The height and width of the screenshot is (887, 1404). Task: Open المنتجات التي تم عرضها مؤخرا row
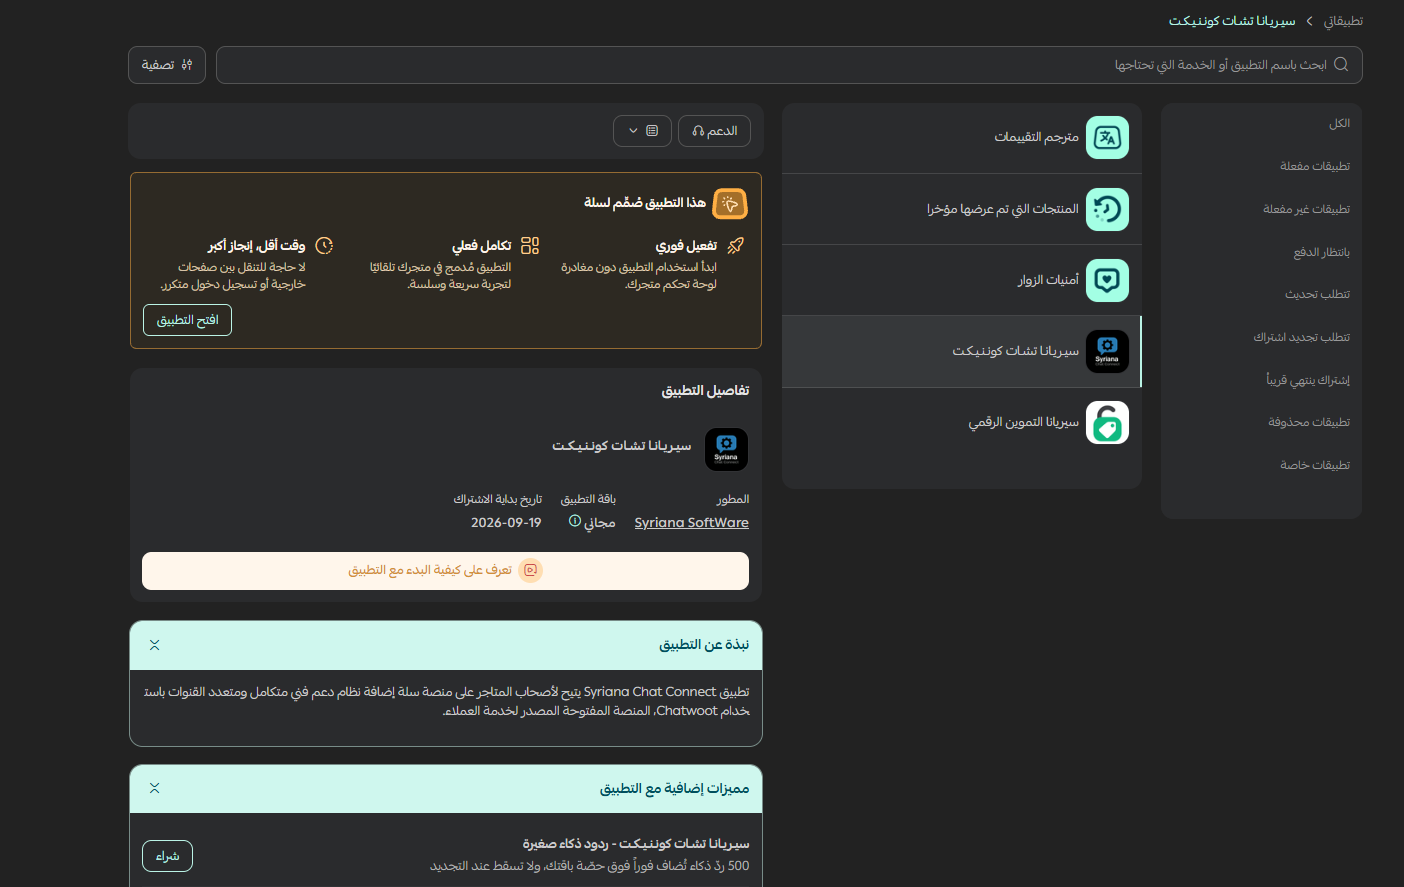pos(962,209)
